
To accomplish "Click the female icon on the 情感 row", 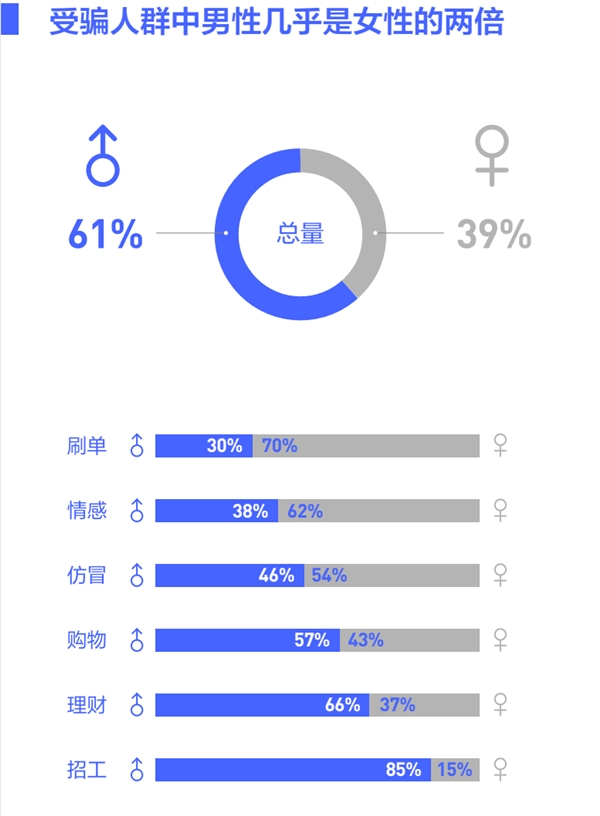I will pyautogui.click(x=501, y=510).
